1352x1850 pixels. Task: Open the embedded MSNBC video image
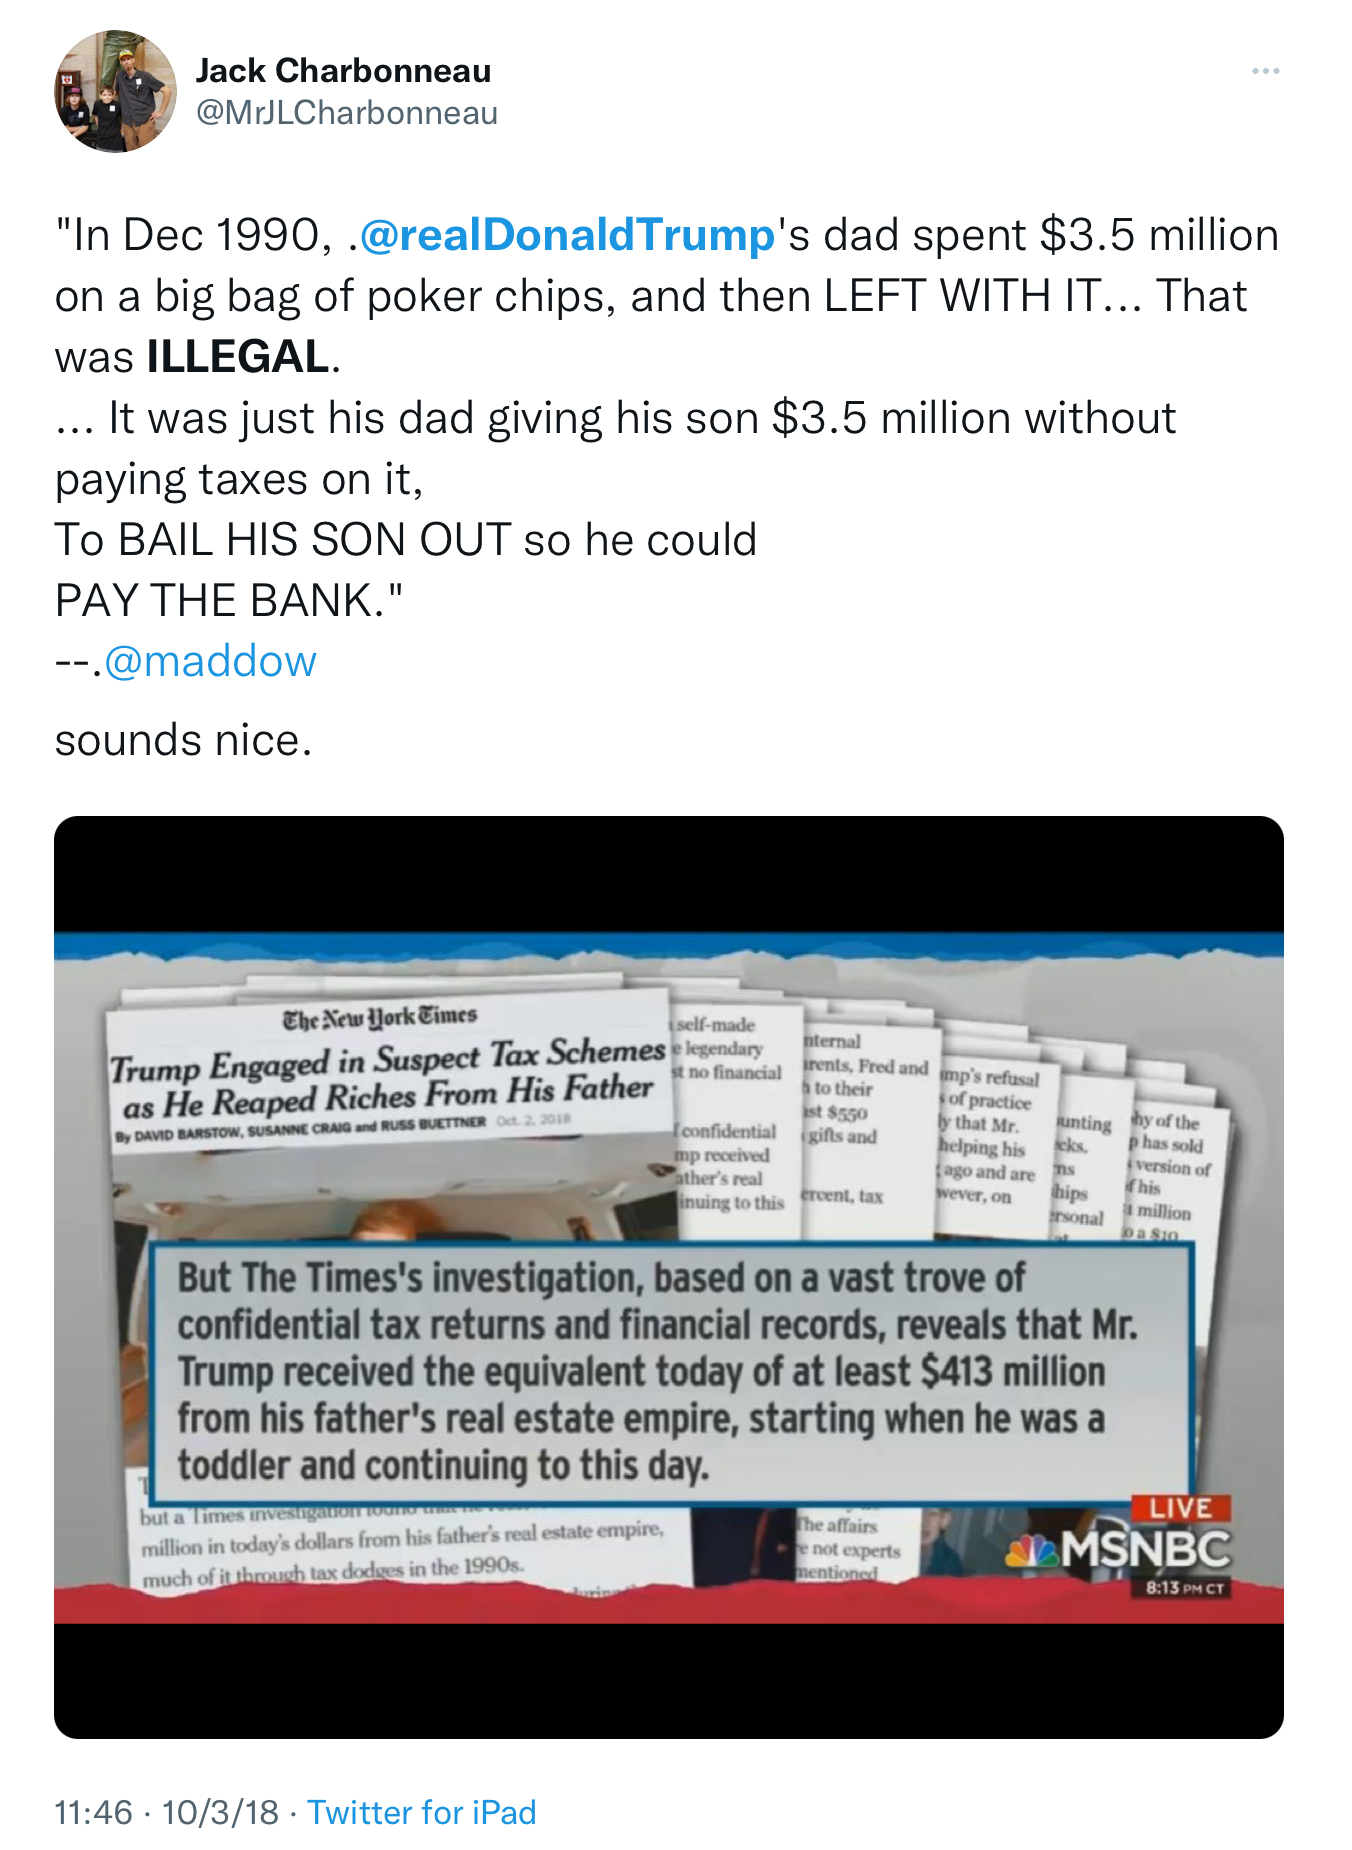coord(669,1277)
